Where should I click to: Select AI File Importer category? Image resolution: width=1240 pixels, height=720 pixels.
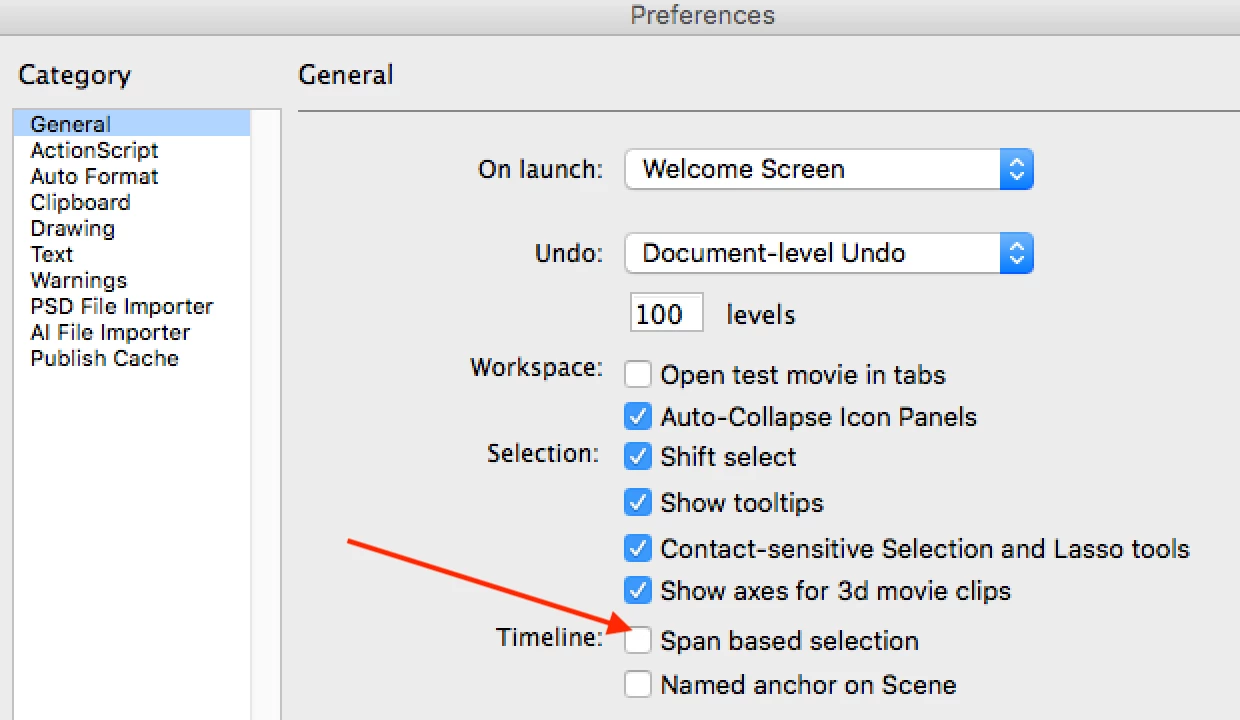pyautogui.click(x=110, y=332)
